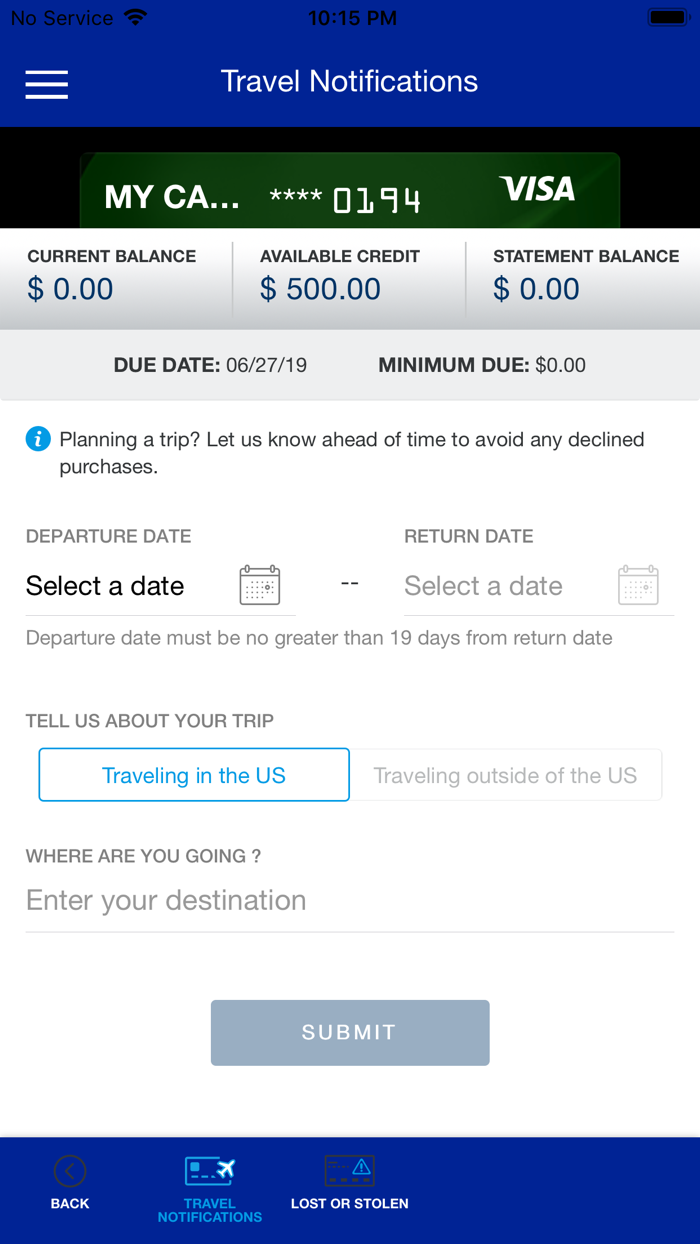Tap the departure date calendar icon
Image resolution: width=700 pixels, height=1244 pixels.
tap(260, 585)
